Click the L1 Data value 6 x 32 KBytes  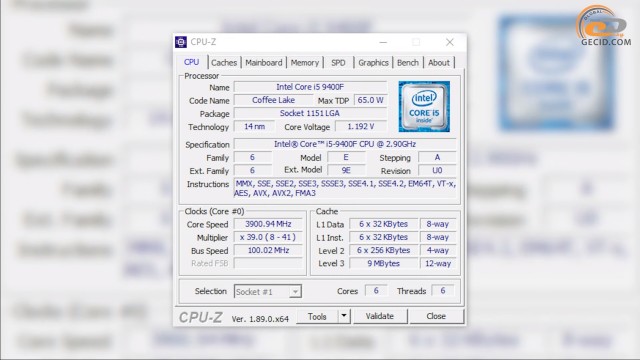point(383,224)
